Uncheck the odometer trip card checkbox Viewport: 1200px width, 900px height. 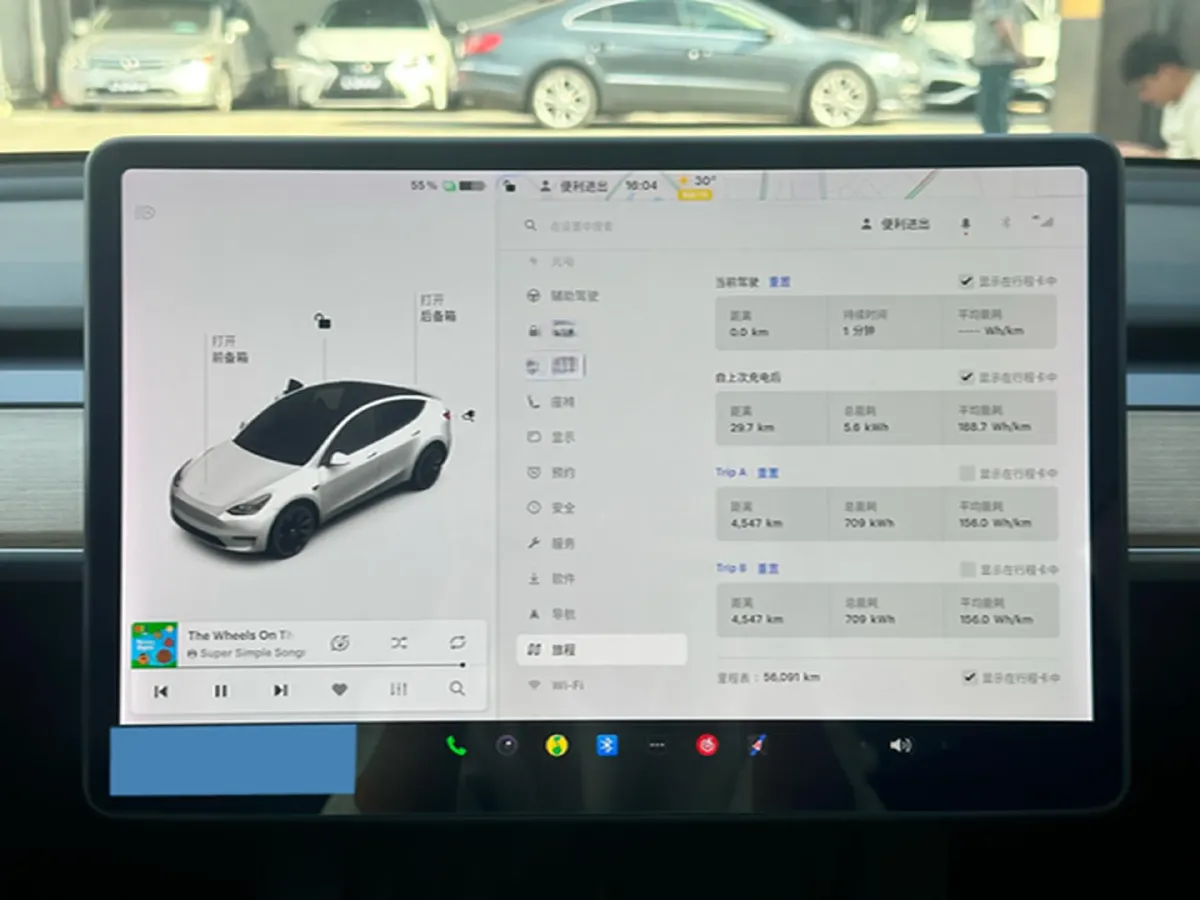[x=969, y=677]
